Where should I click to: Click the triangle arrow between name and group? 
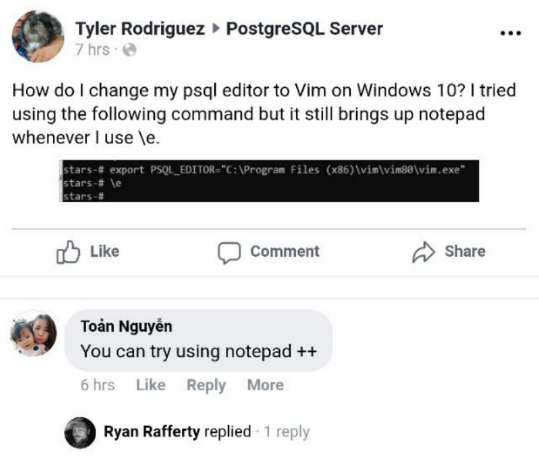[x=216, y=29]
